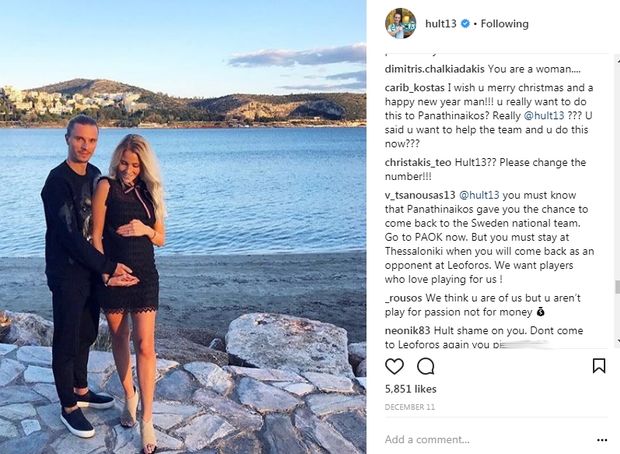Open the @hult13 mention in the carib_kostas comment

pyautogui.click(x=544, y=116)
